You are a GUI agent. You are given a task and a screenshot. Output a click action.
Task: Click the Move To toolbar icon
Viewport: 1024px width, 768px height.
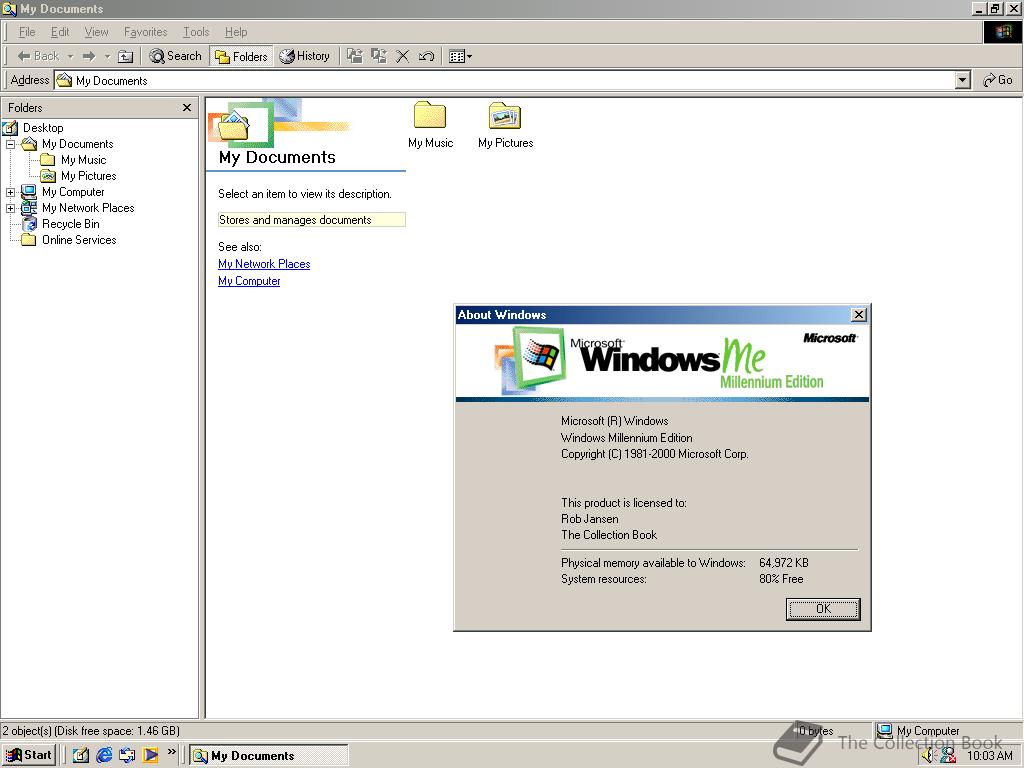tap(355, 56)
